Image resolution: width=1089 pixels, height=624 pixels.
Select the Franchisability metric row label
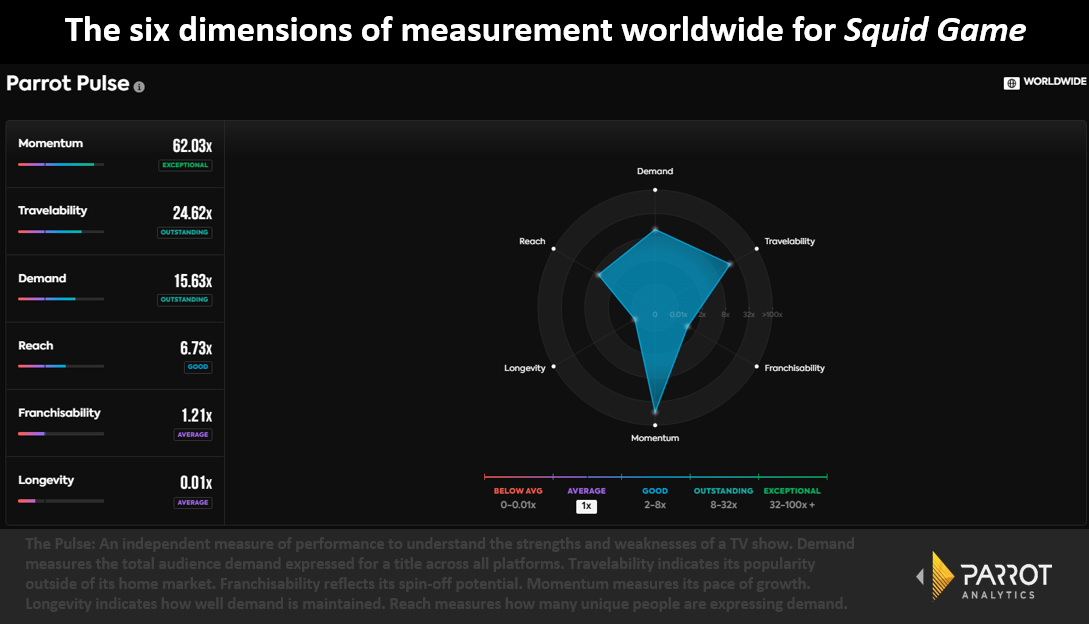[x=59, y=413]
